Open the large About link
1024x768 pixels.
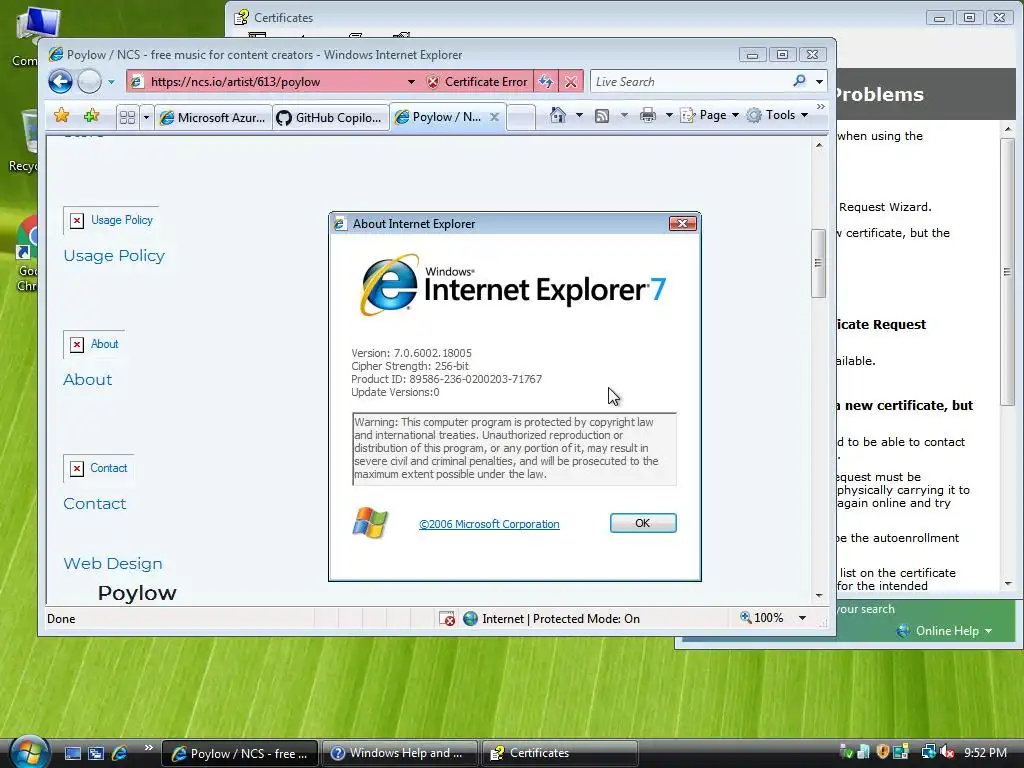click(88, 379)
